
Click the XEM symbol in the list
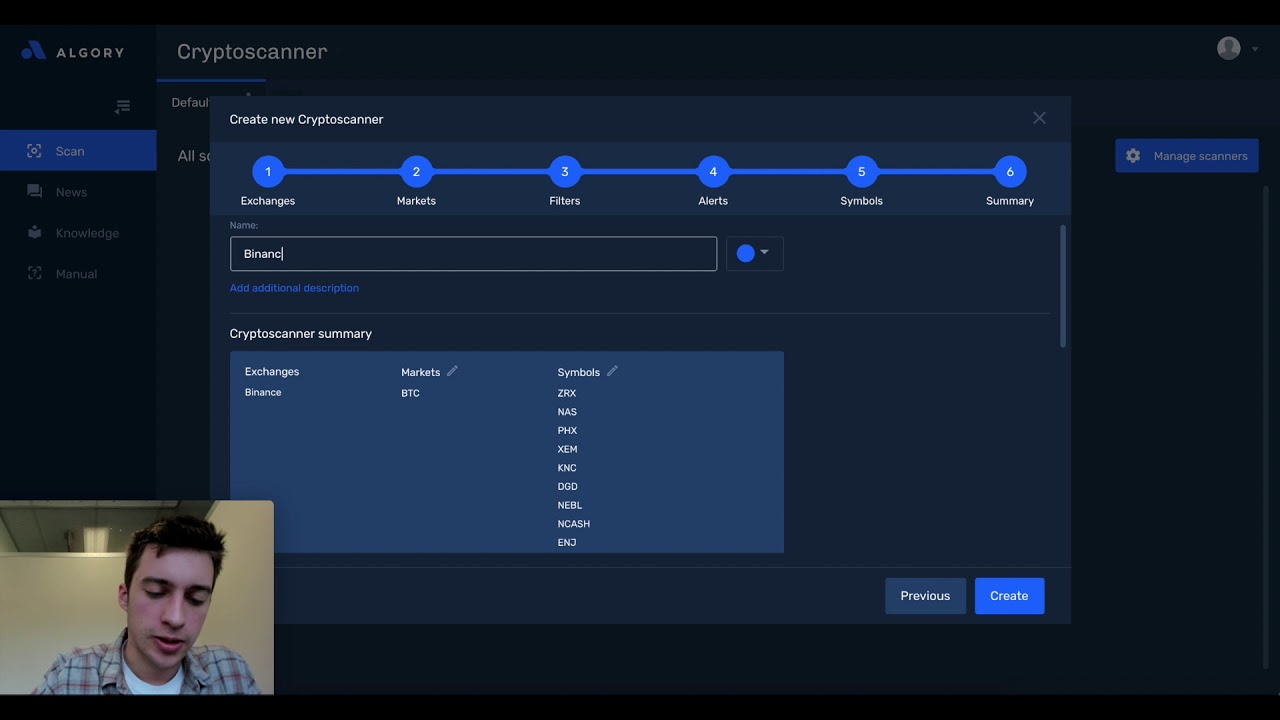pos(567,449)
